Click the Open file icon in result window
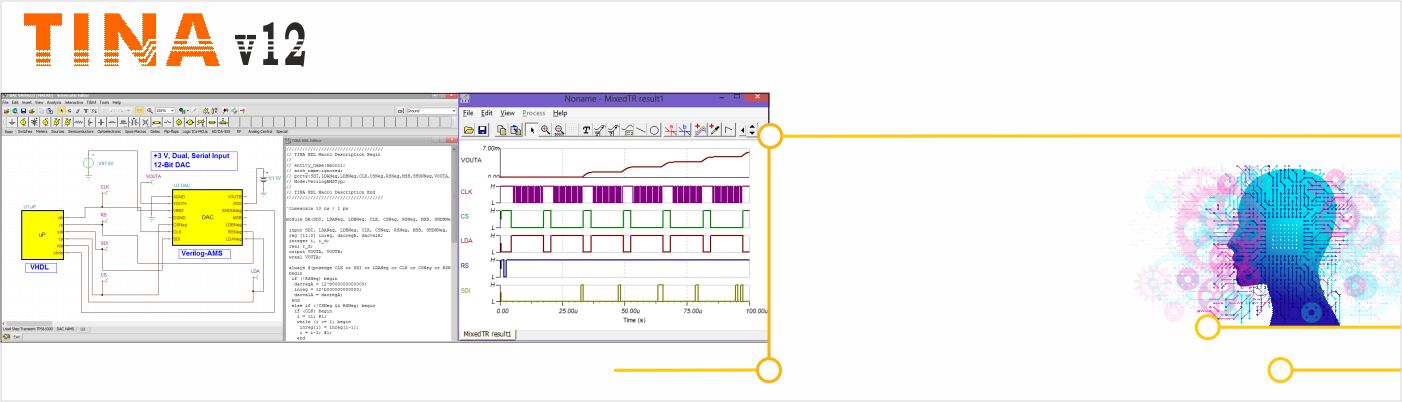This screenshot has width=1402, height=402. click(x=467, y=130)
